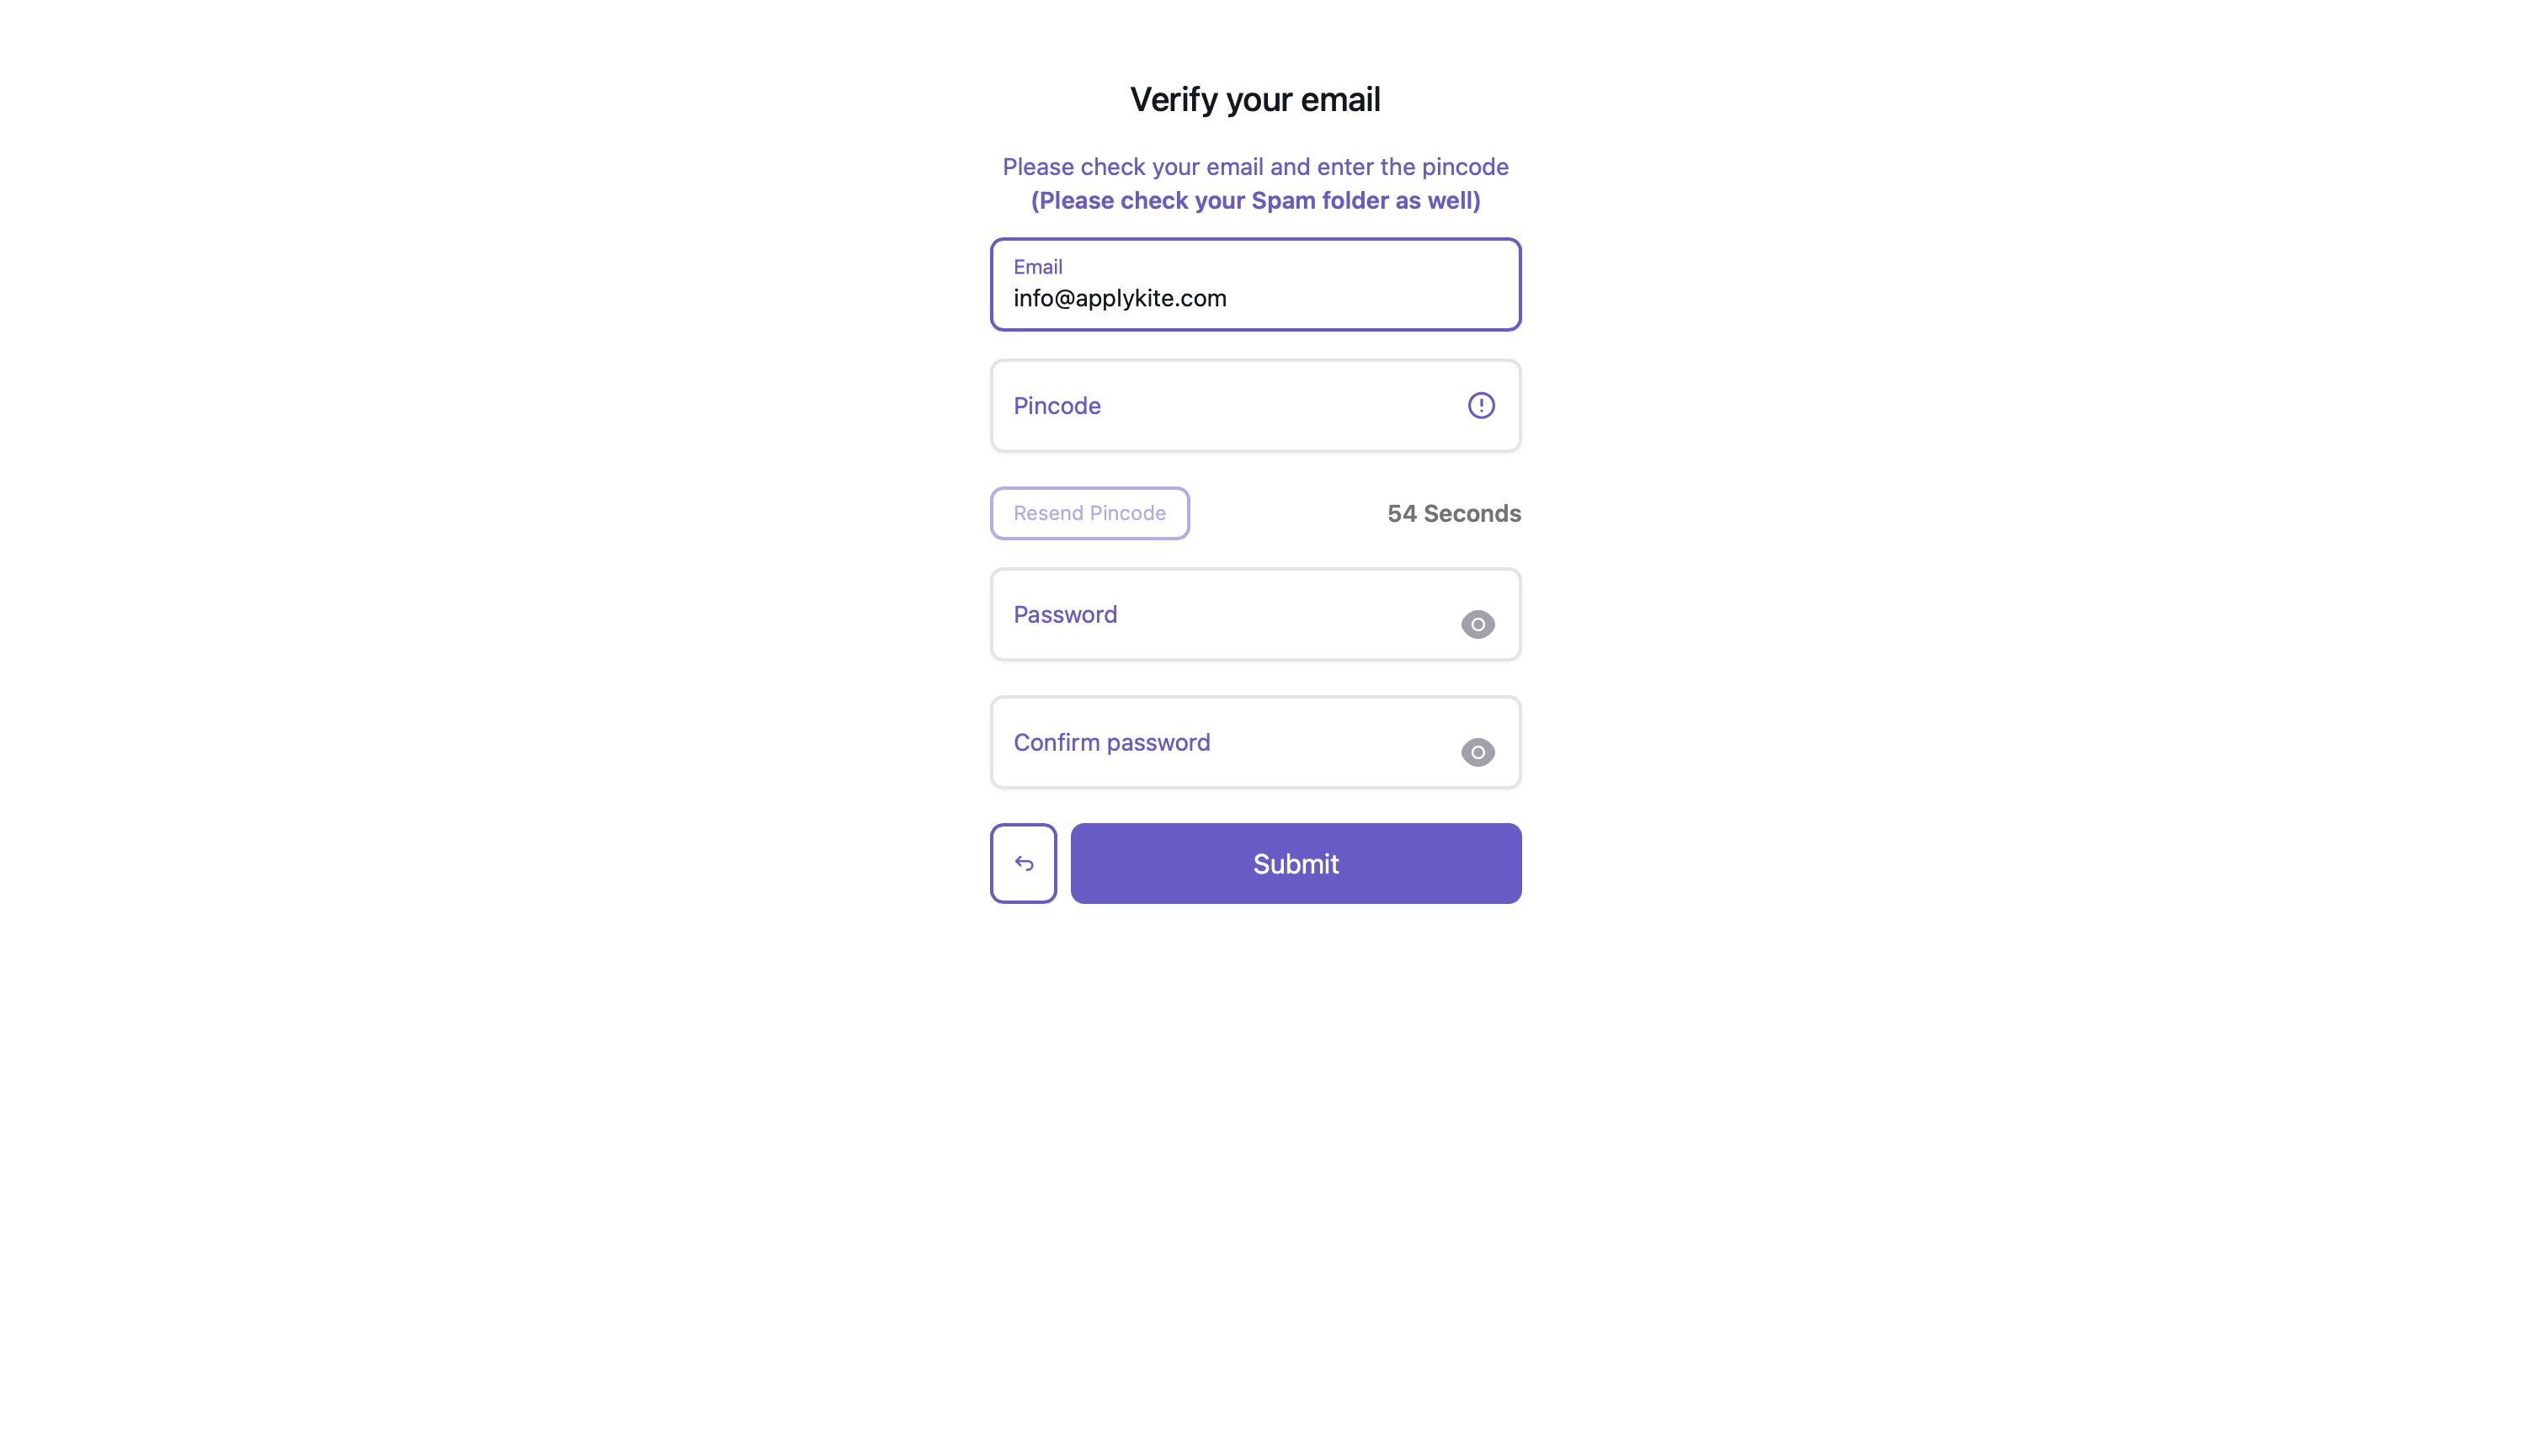Image resolution: width=2529 pixels, height=1456 pixels.
Task: Place cursor in info@applykite.com text
Action: click(1120, 298)
